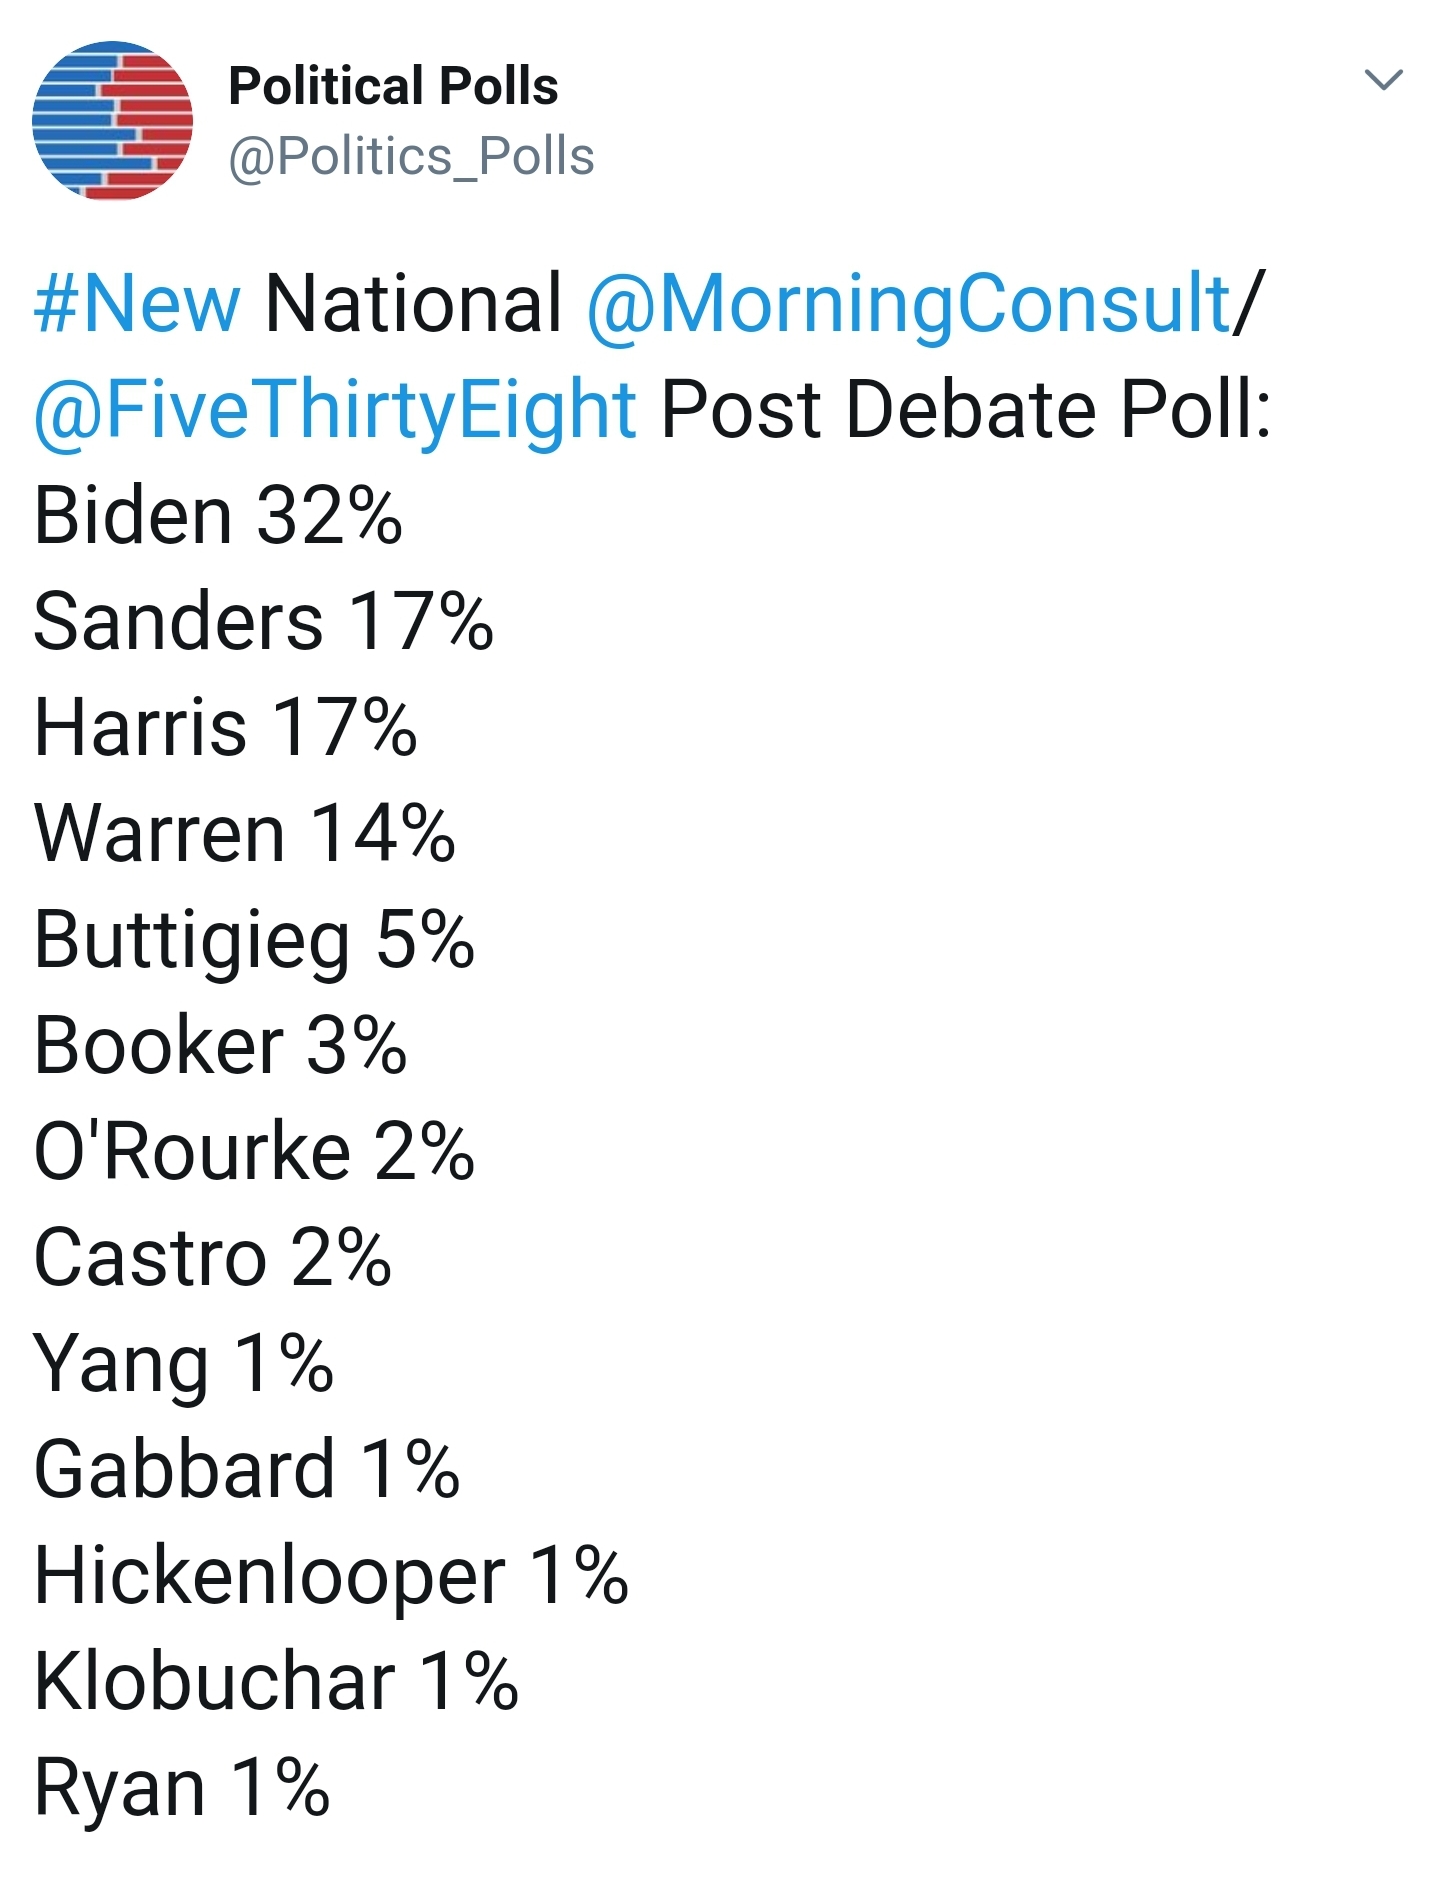Open the @Politics_Polls handle
The image size is (1440, 1886).
point(411,157)
